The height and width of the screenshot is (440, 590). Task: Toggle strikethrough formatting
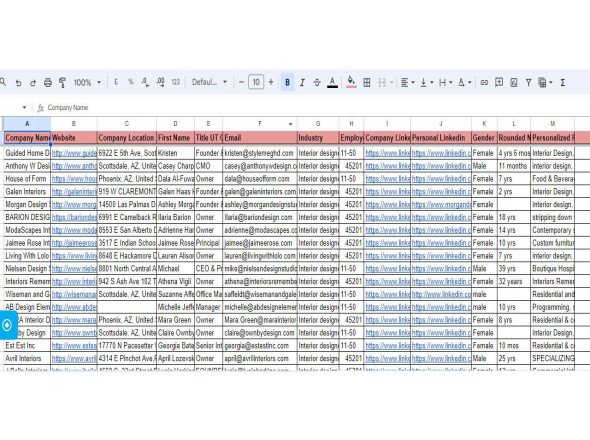click(x=317, y=82)
